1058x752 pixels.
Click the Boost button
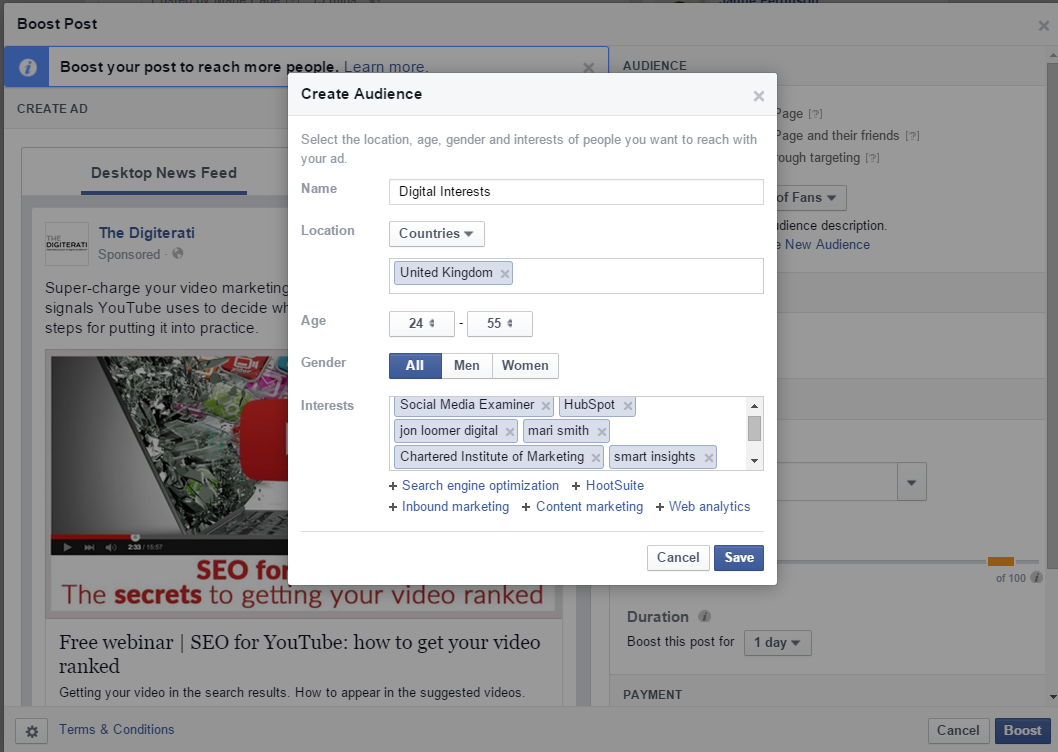pos(1022,730)
